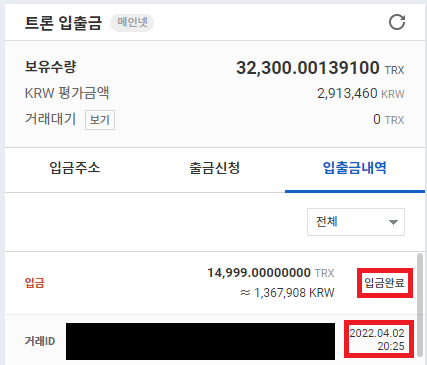
Task: Open the 보기 button beside 거래대기
Action: pos(100,120)
